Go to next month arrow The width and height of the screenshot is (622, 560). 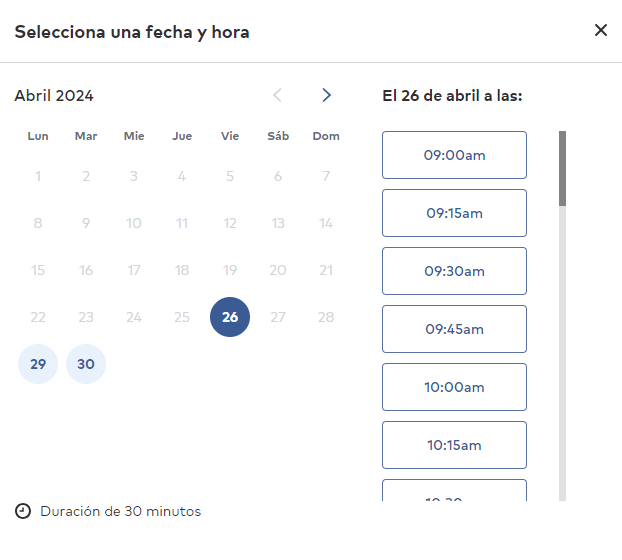(326, 95)
